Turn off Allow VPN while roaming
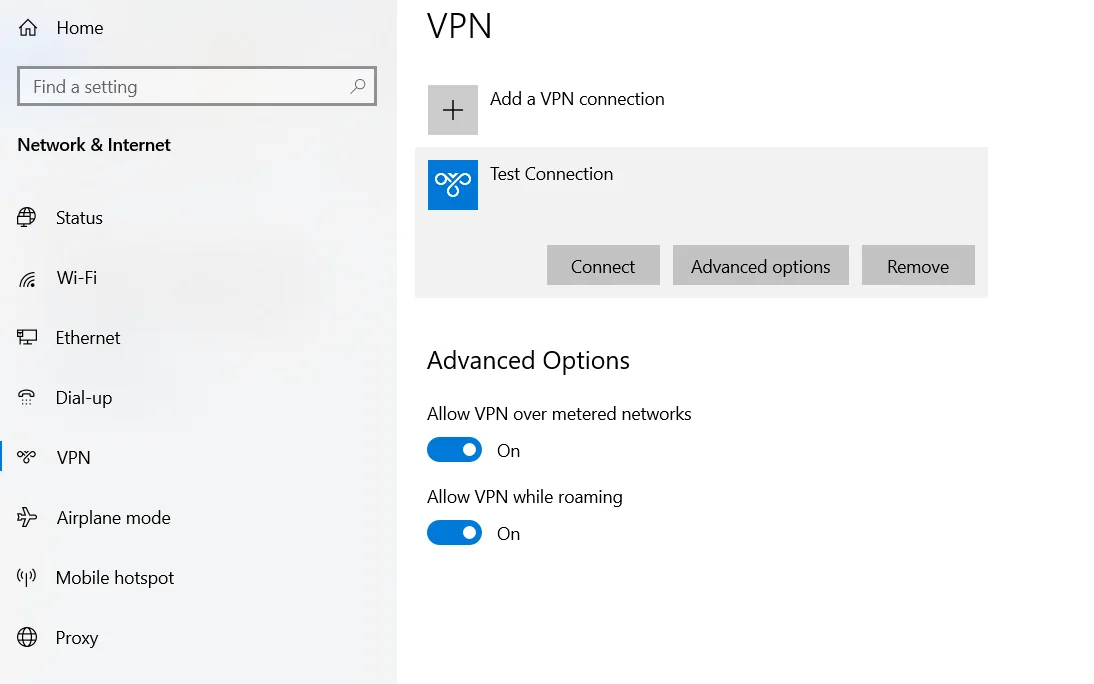 click(x=454, y=532)
